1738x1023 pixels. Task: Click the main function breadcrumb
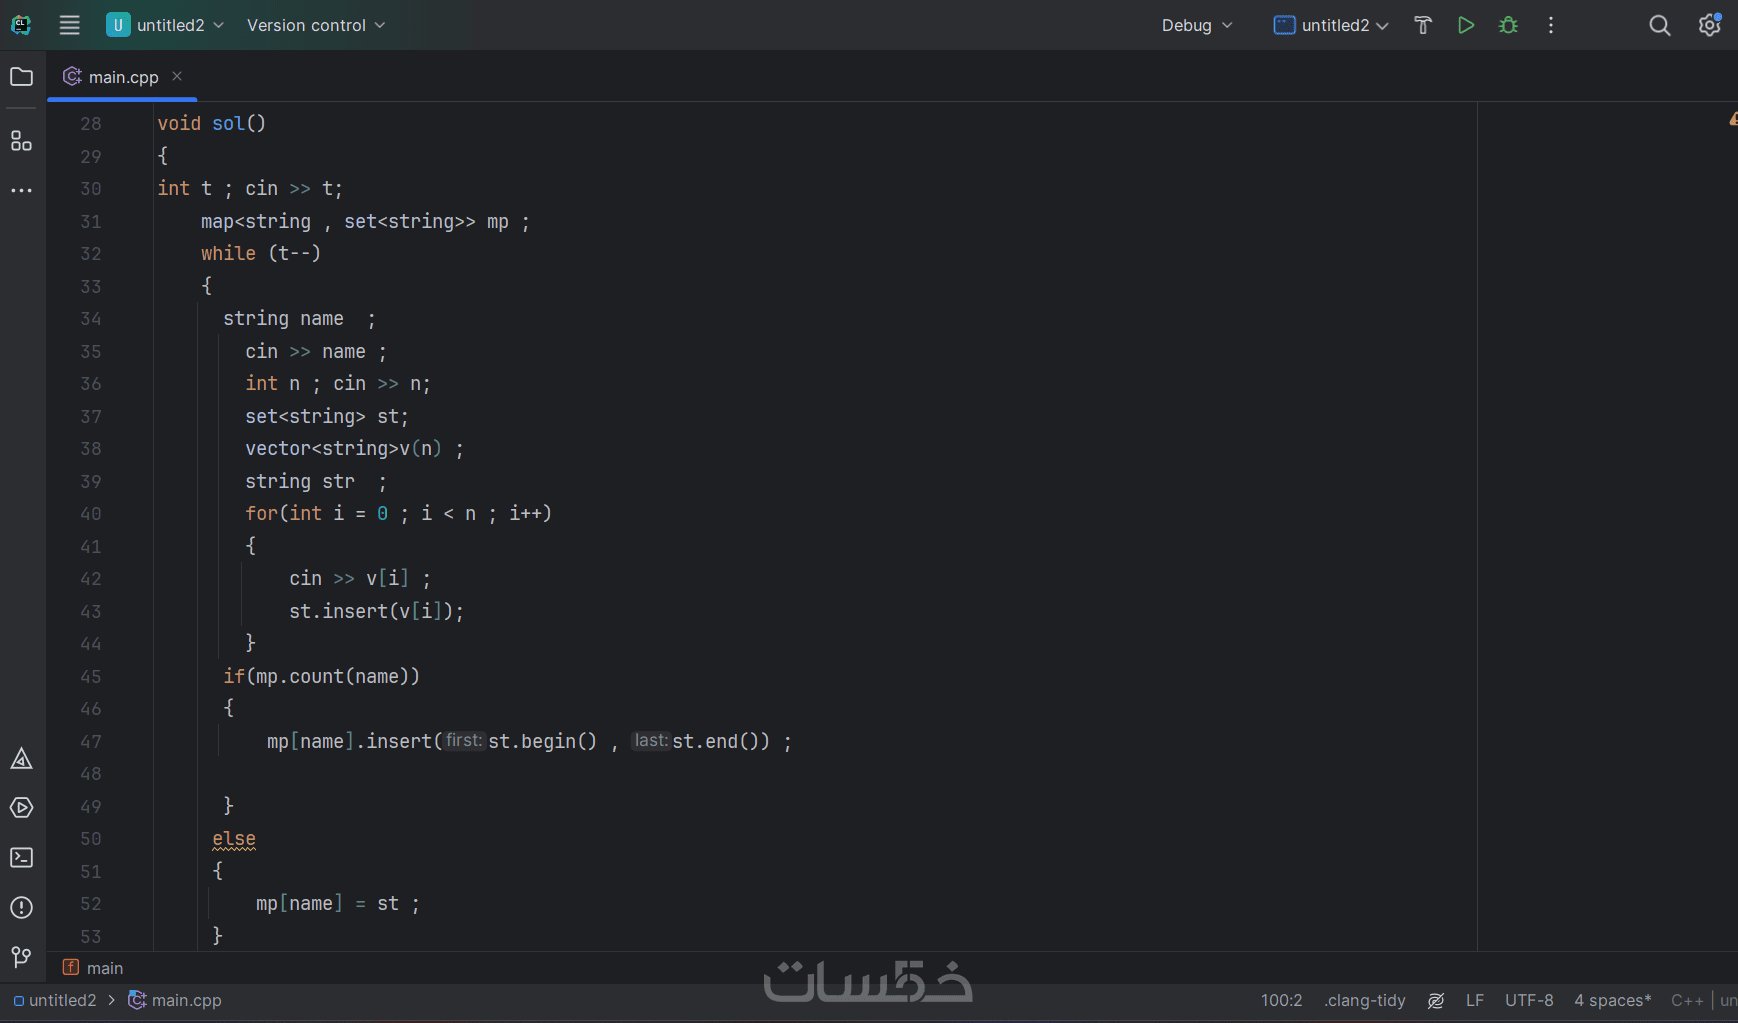(104, 968)
